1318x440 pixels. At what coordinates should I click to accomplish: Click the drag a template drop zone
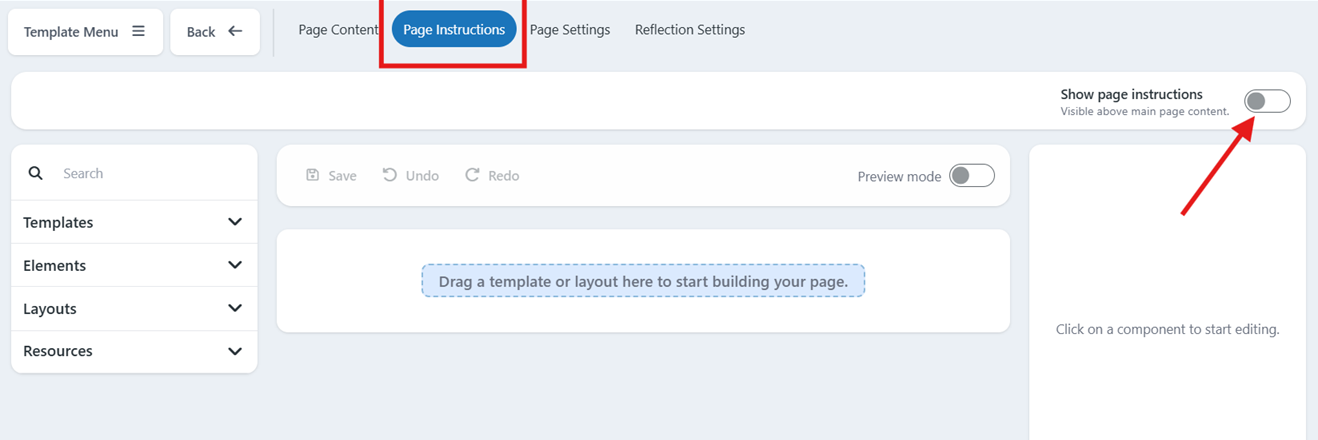(643, 281)
